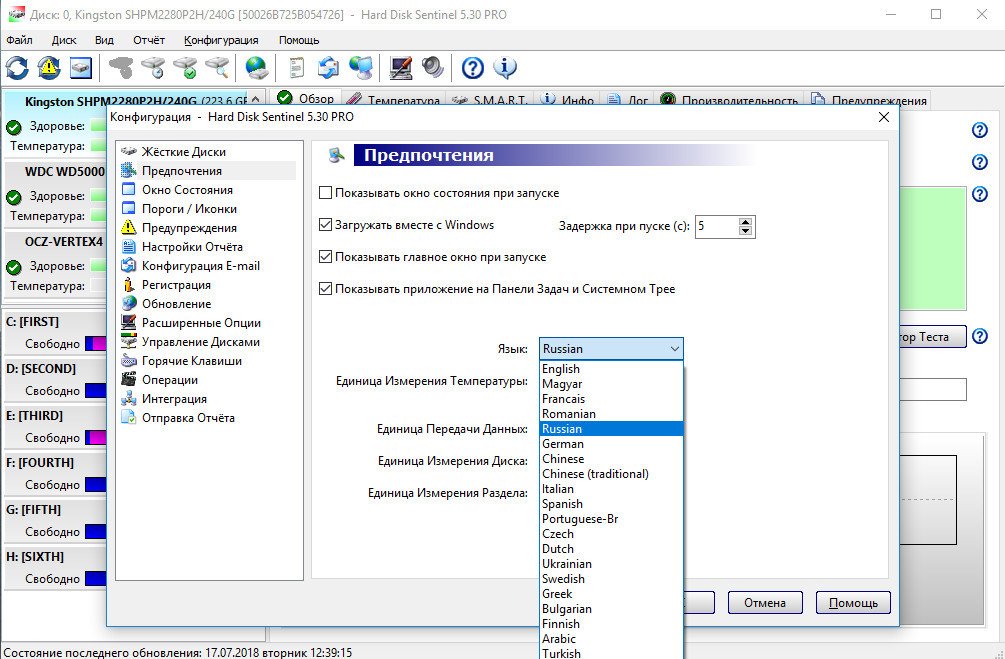Close the Конфигурация dialog
Image resolution: width=1005 pixels, height=659 pixels.
coord(883,117)
